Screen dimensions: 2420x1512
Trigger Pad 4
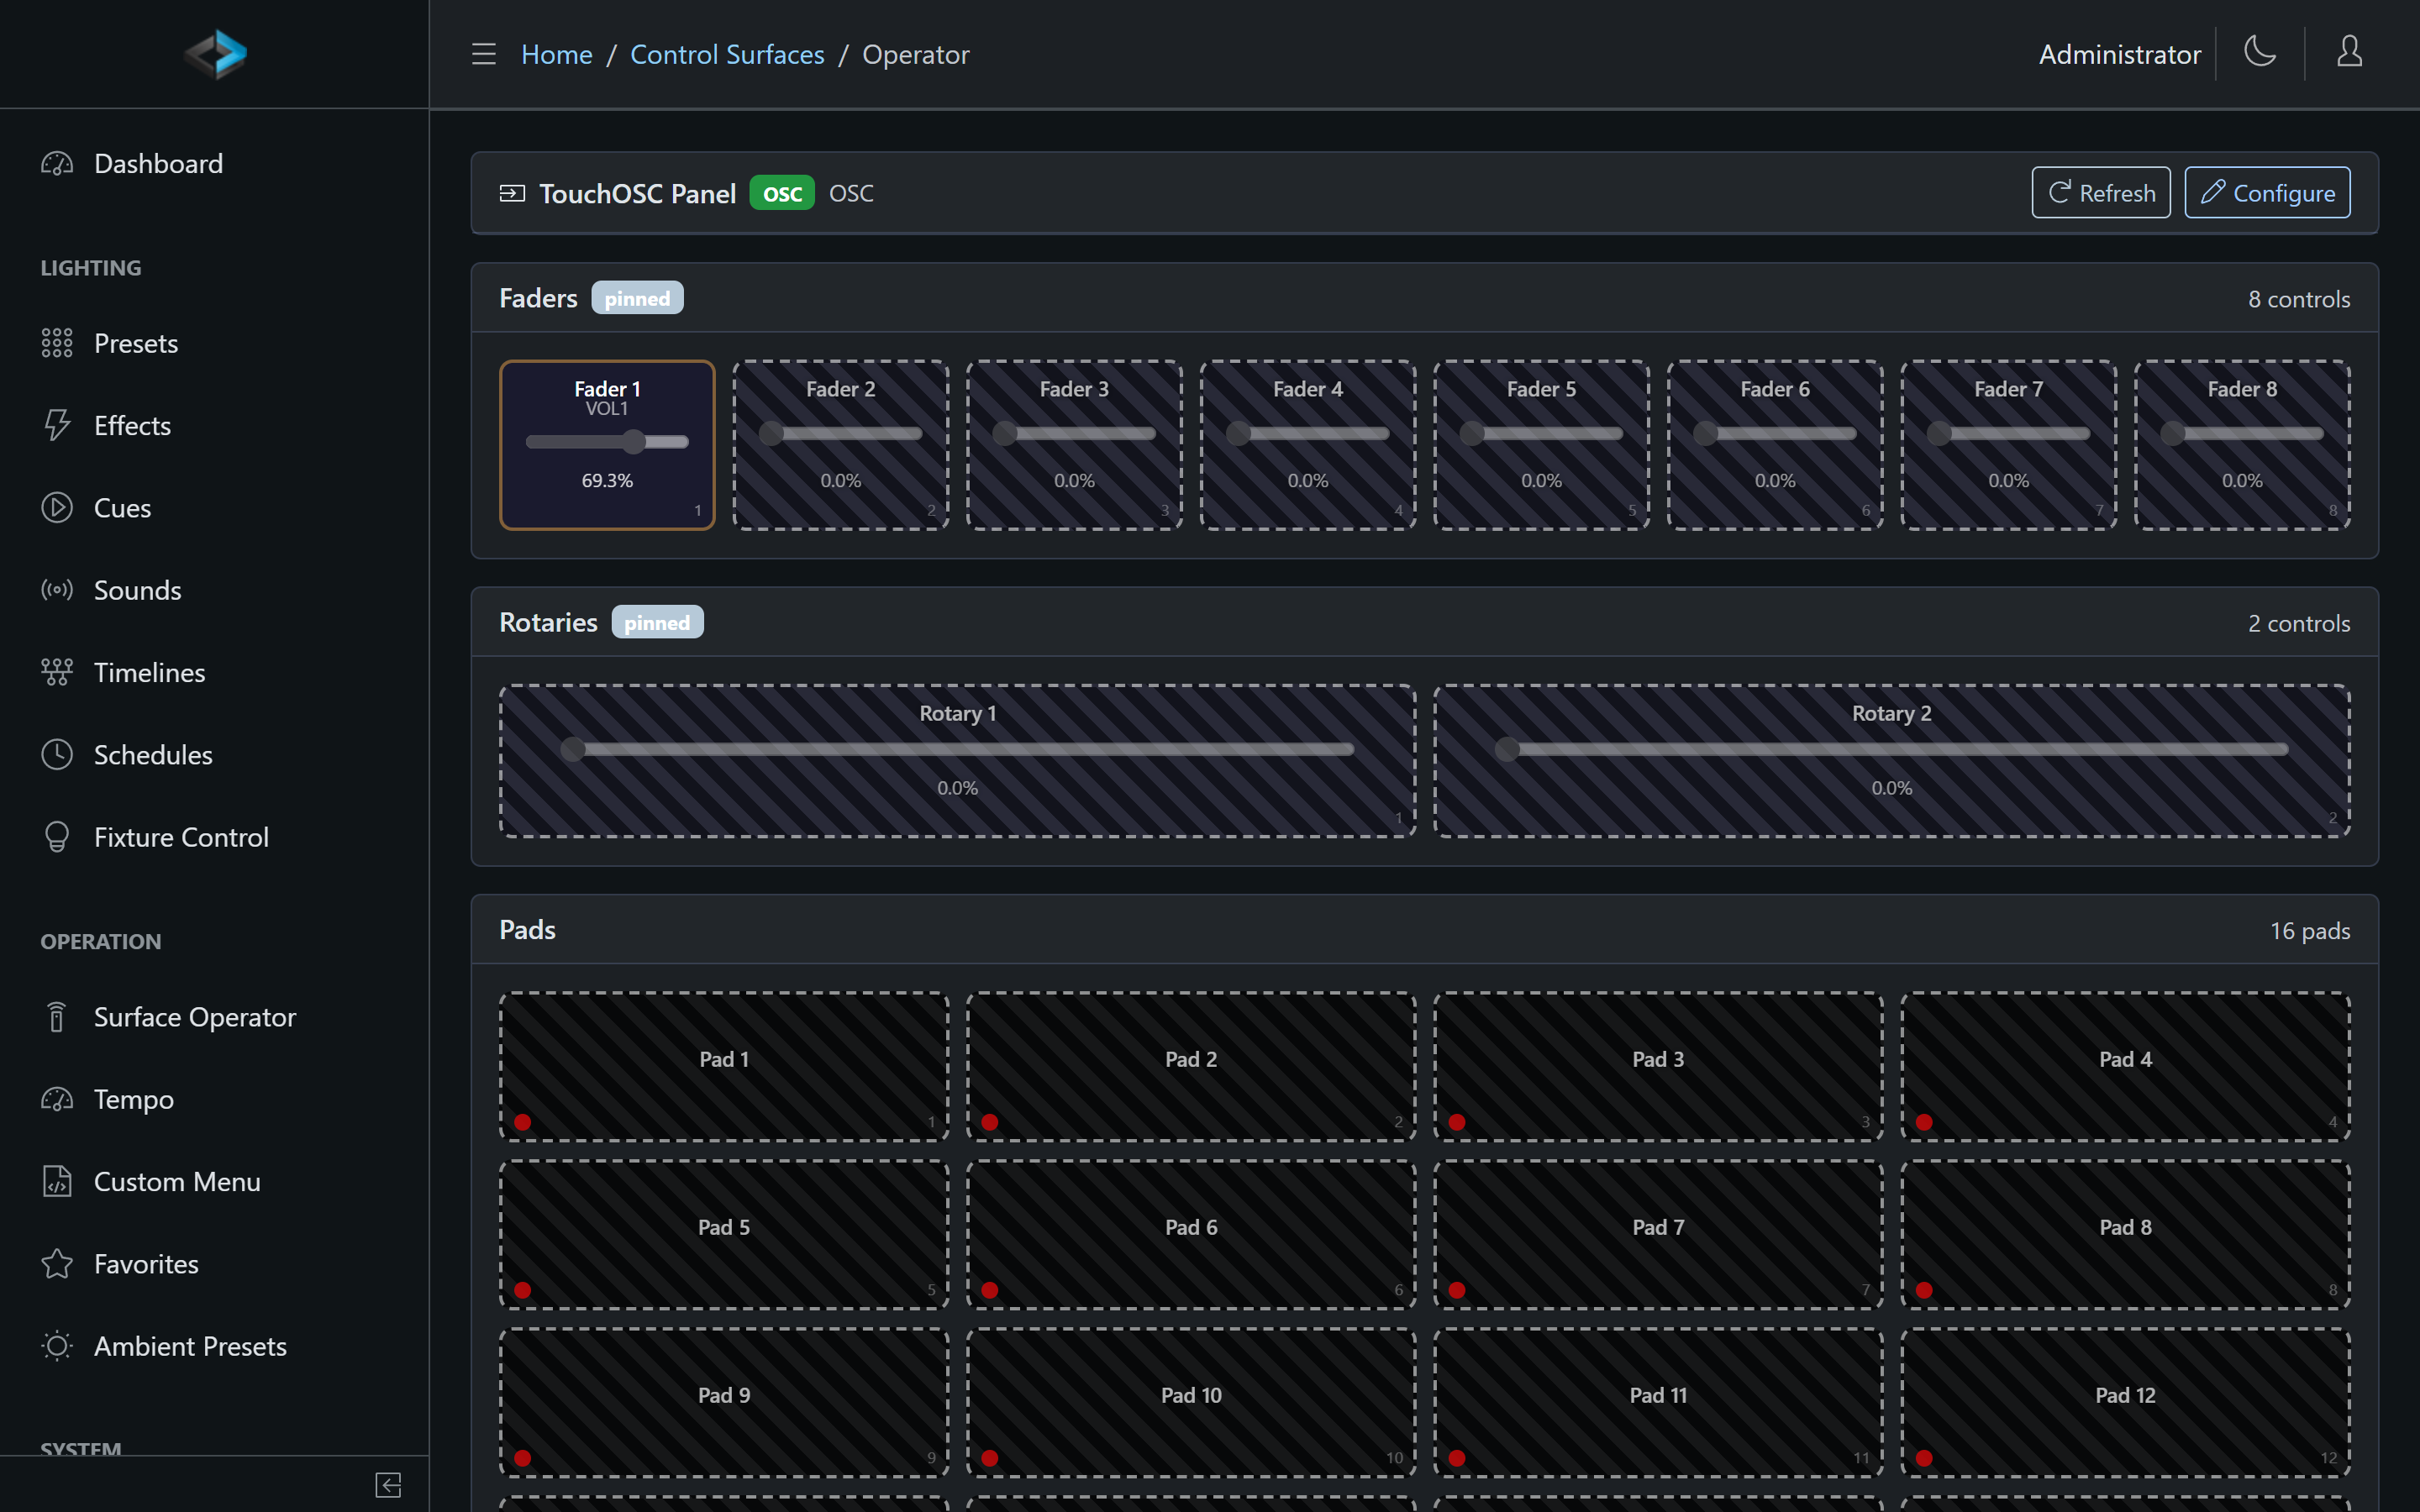pyautogui.click(x=2125, y=1066)
